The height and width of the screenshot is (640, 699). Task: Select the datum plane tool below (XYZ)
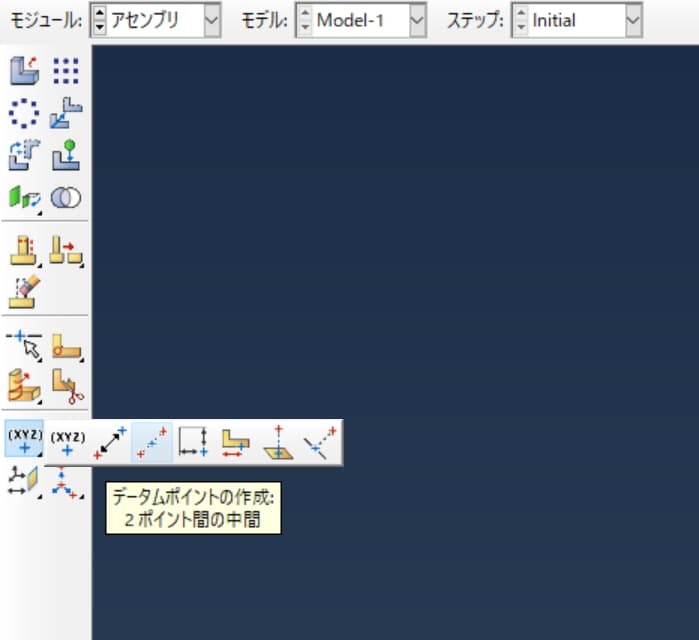(25, 481)
